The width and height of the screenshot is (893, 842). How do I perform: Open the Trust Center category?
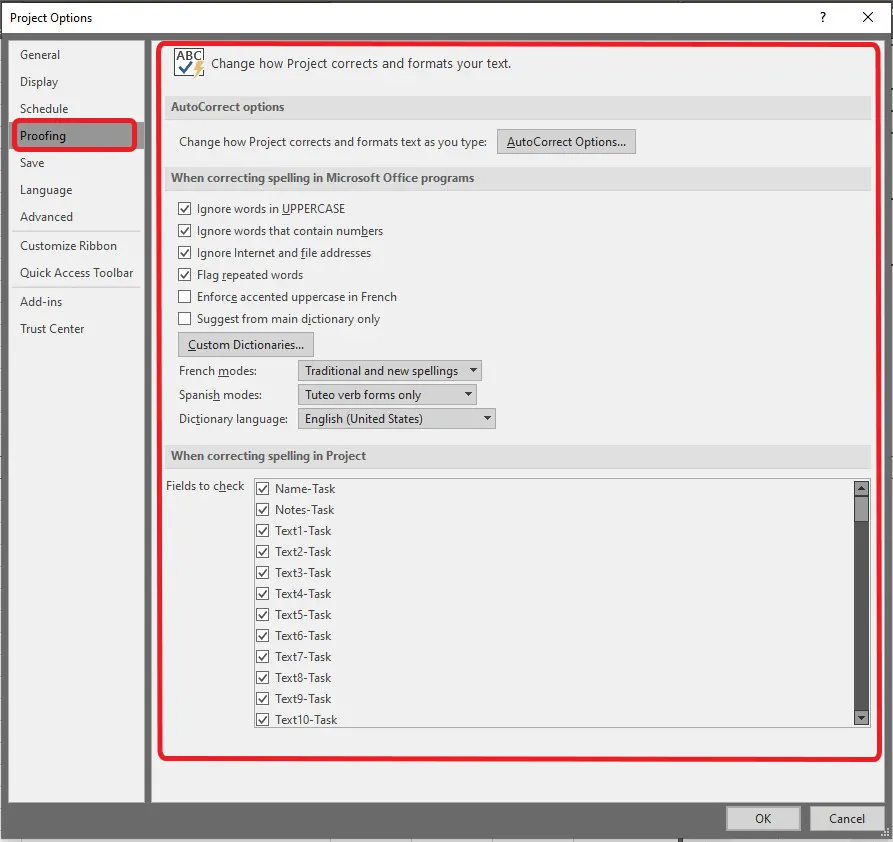pyautogui.click(x=77, y=329)
